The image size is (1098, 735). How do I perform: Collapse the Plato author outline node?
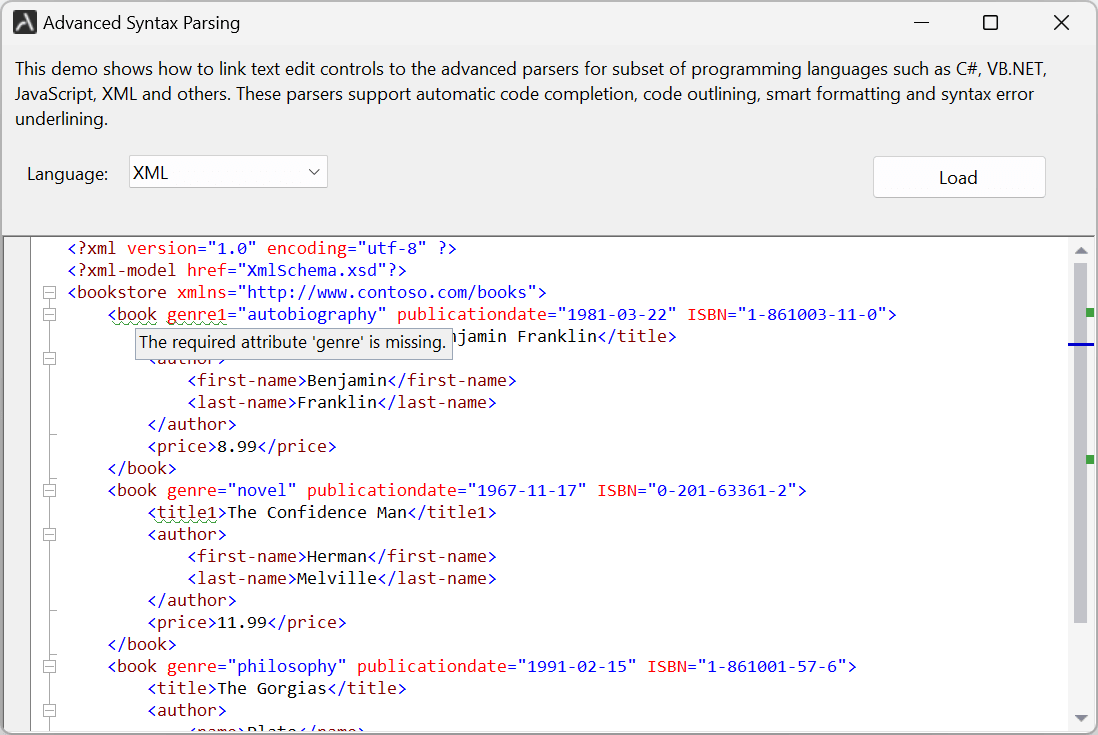tap(49, 710)
